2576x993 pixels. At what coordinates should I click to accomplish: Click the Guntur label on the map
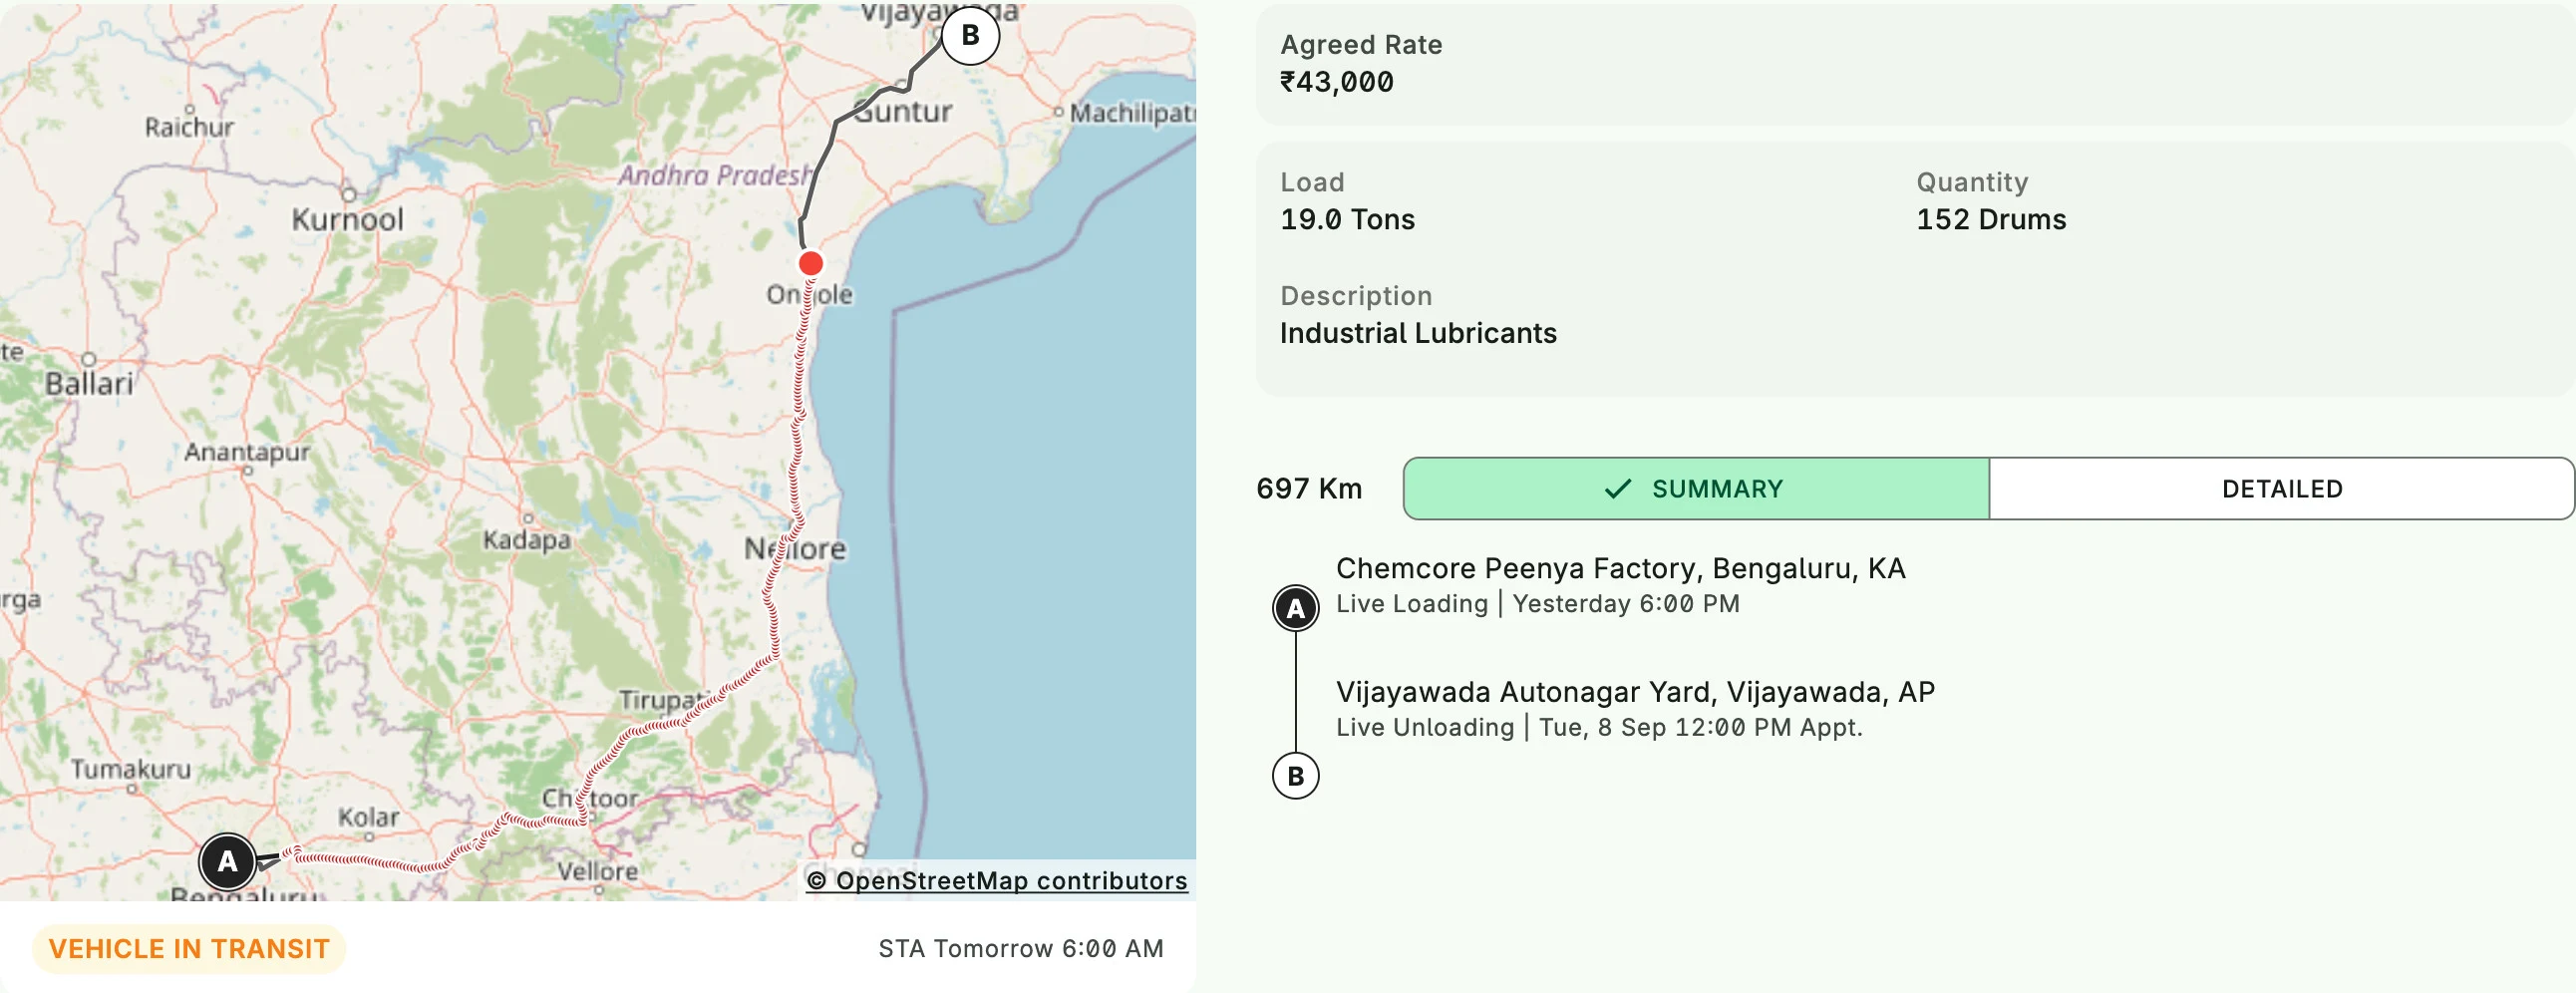click(903, 111)
